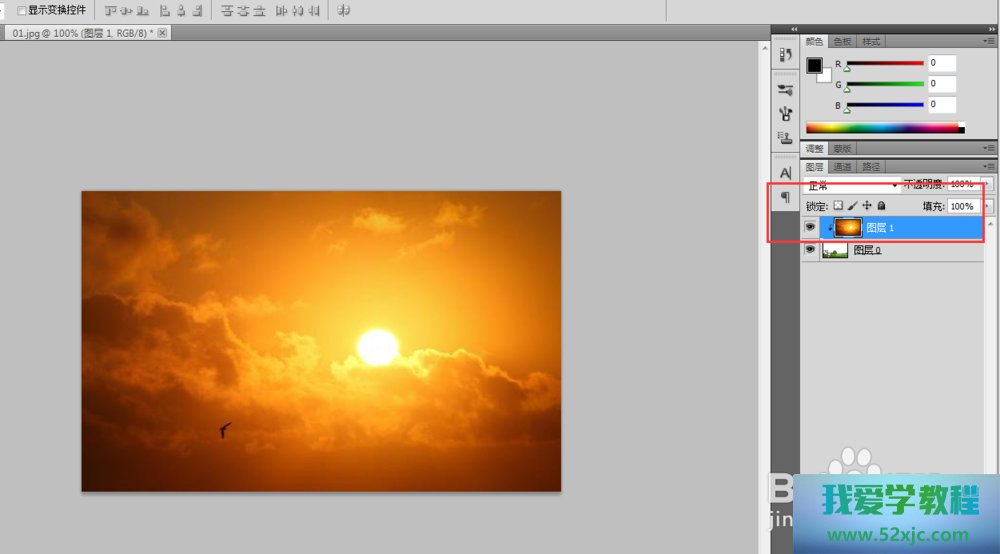
Task: Open the Color panel options menu
Action: click(x=990, y=42)
